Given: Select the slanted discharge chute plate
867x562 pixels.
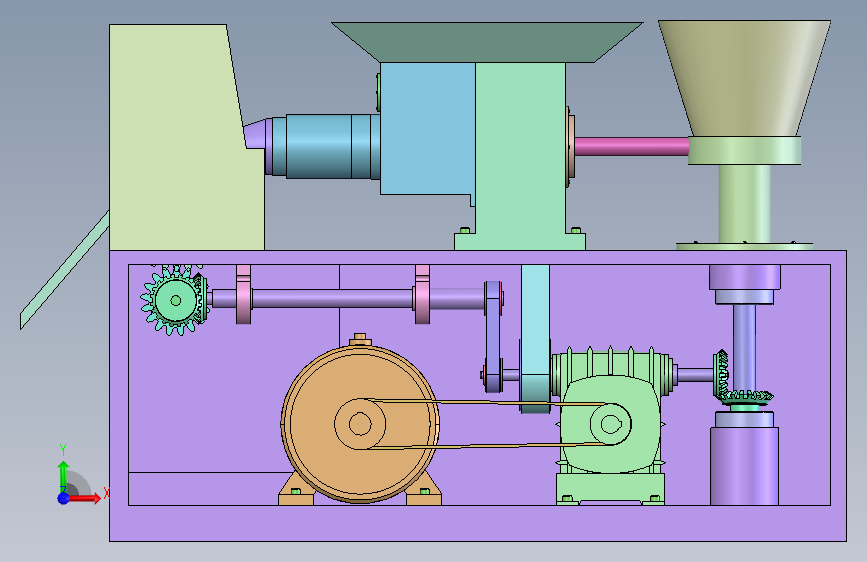Looking at the screenshot, I should click(x=65, y=270).
